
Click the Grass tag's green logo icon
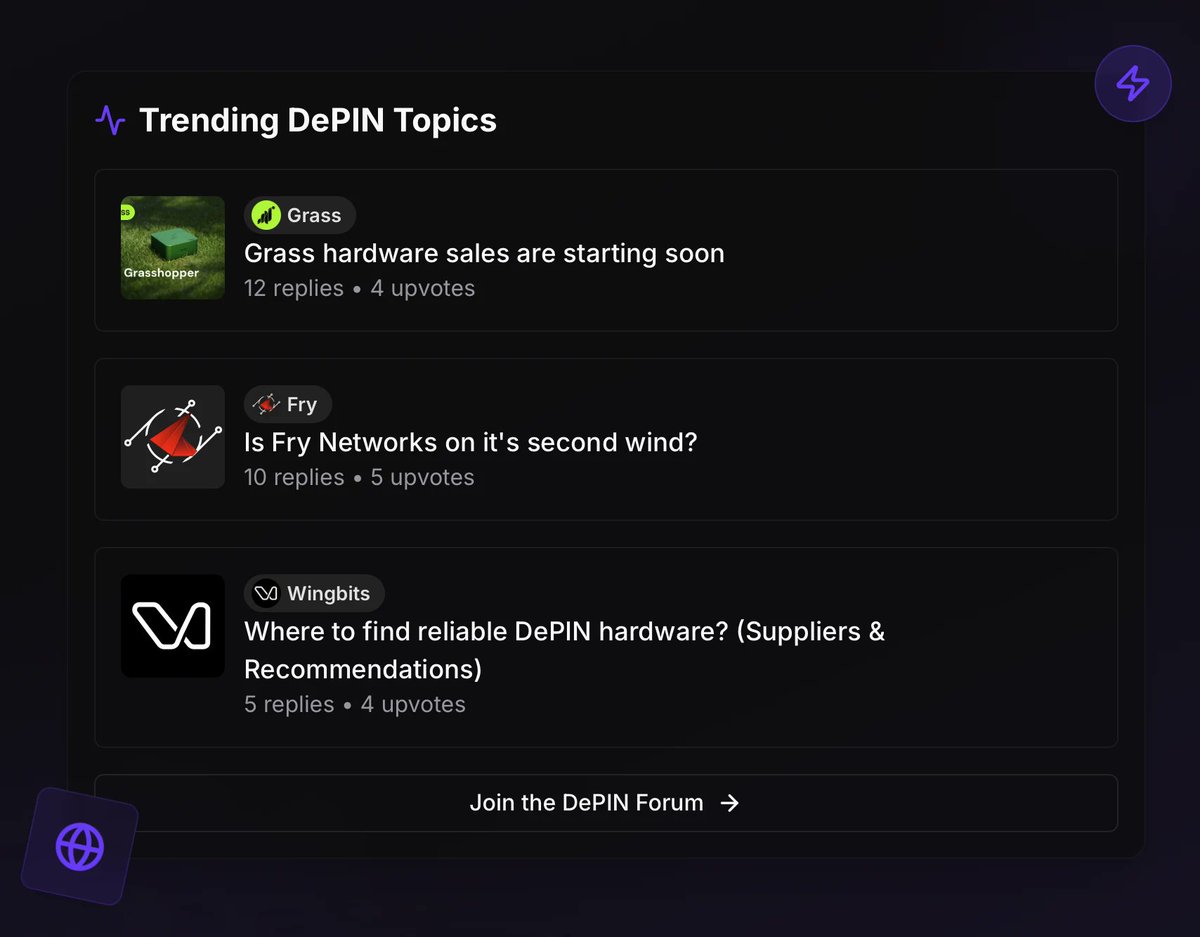pos(266,215)
